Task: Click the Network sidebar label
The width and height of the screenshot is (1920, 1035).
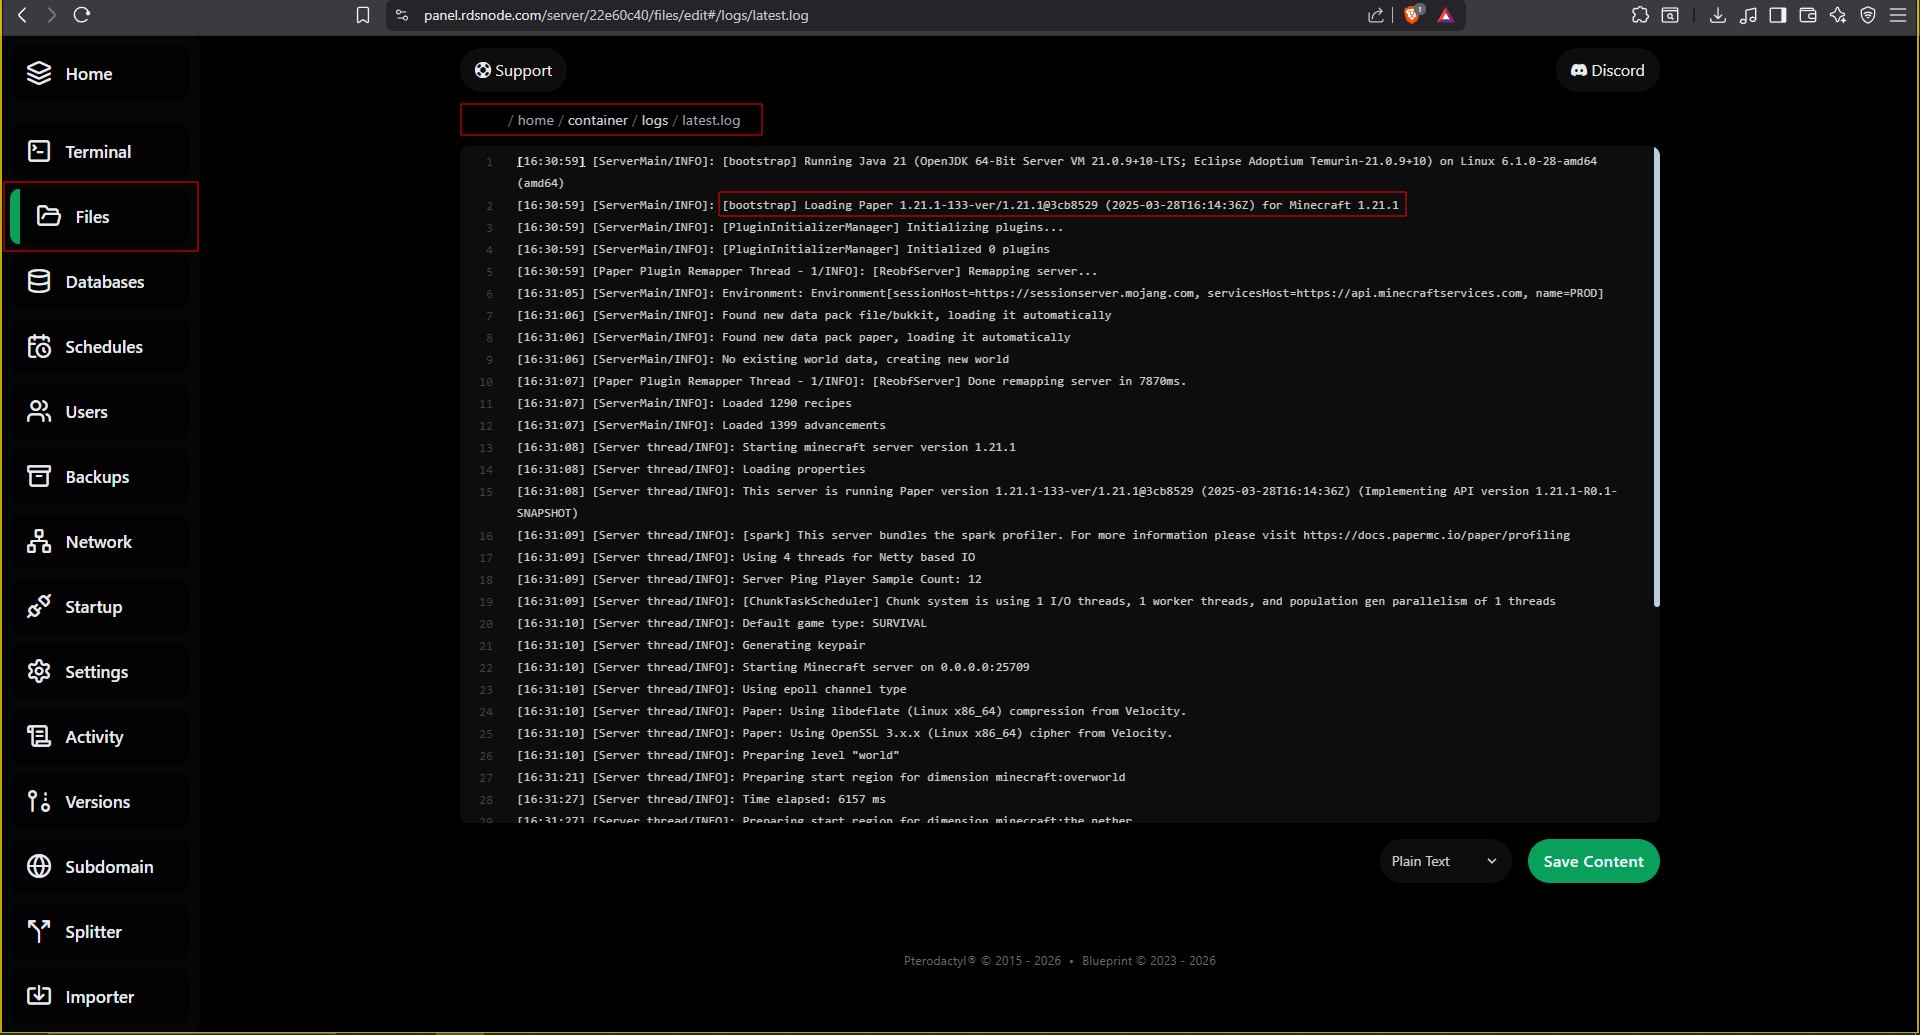Action: coord(99,542)
